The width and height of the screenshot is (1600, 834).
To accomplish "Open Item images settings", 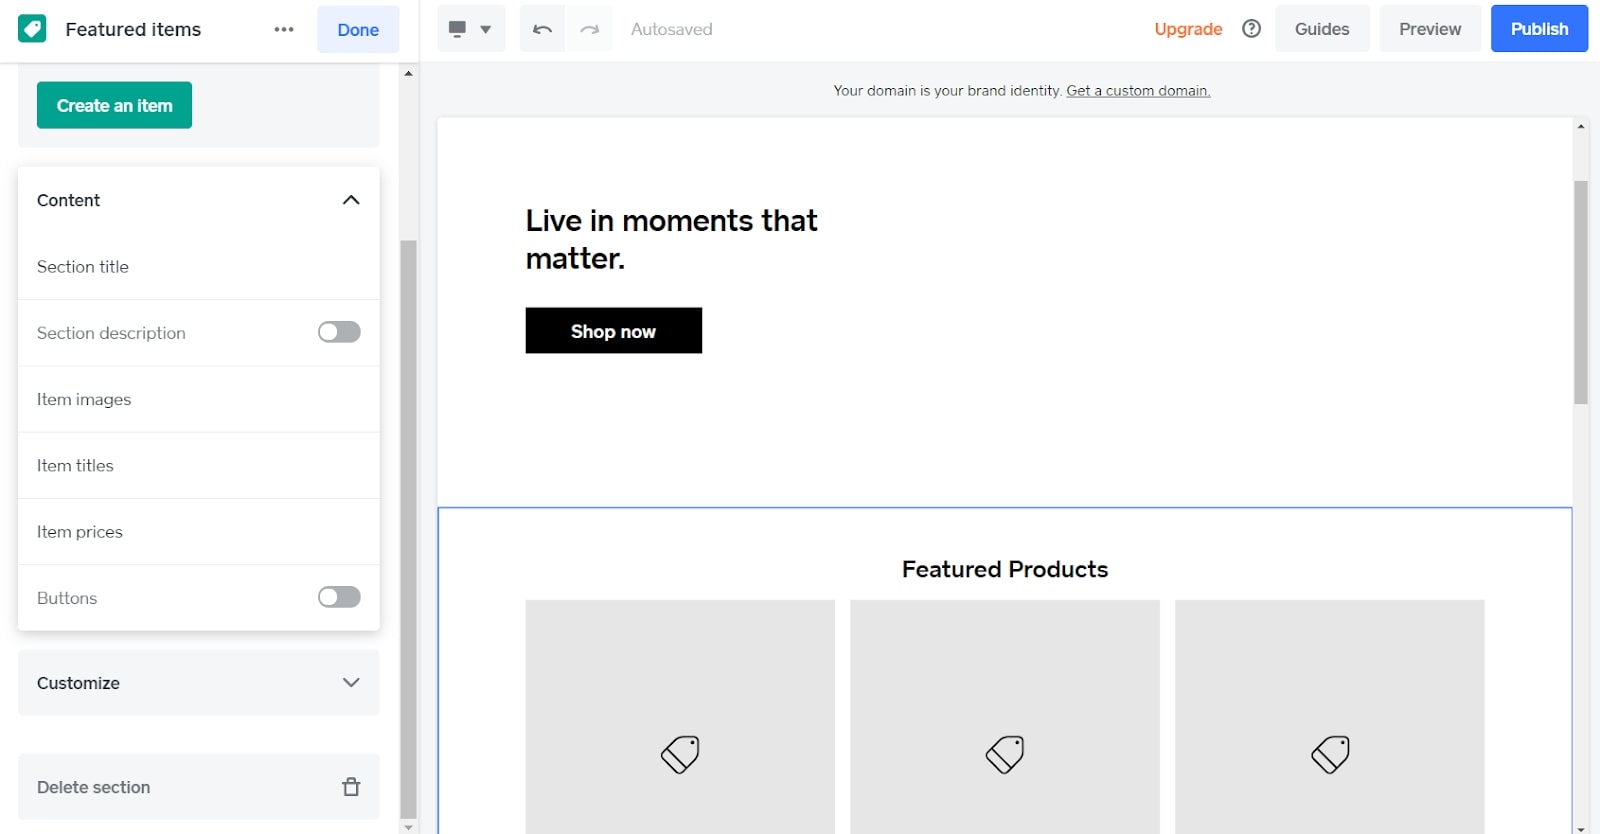I will click(198, 399).
